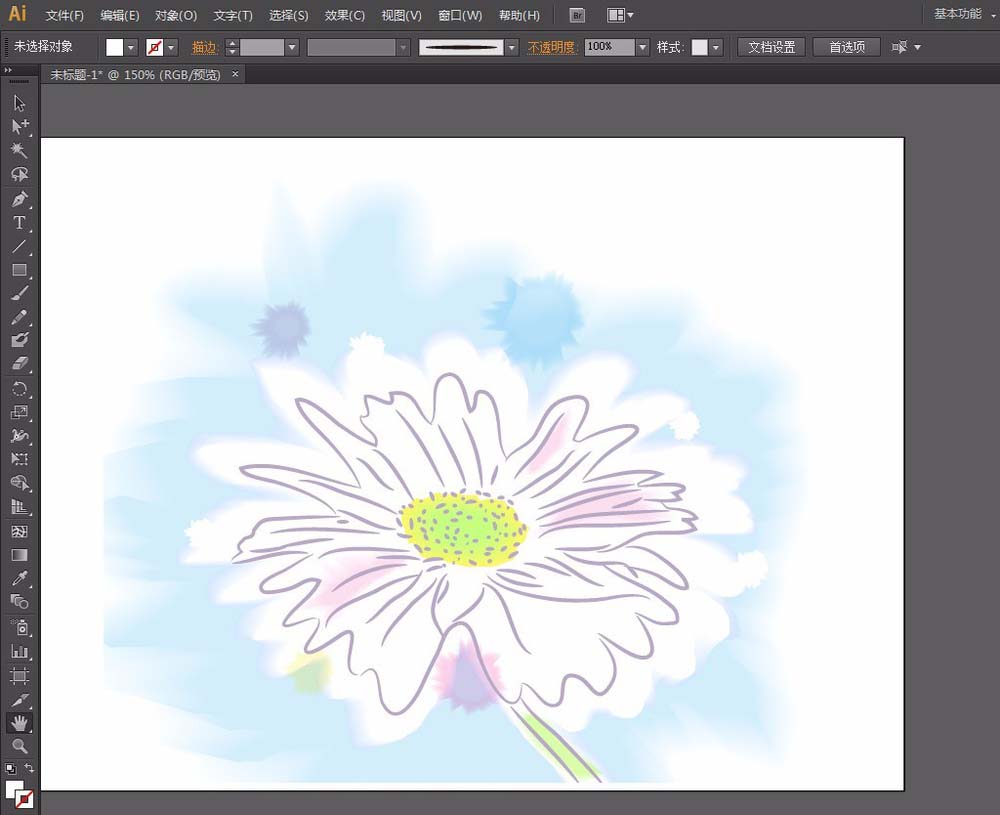Expand the brush definition dropdown
Viewport: 1000px width, 815px height.
pos(512,47)
